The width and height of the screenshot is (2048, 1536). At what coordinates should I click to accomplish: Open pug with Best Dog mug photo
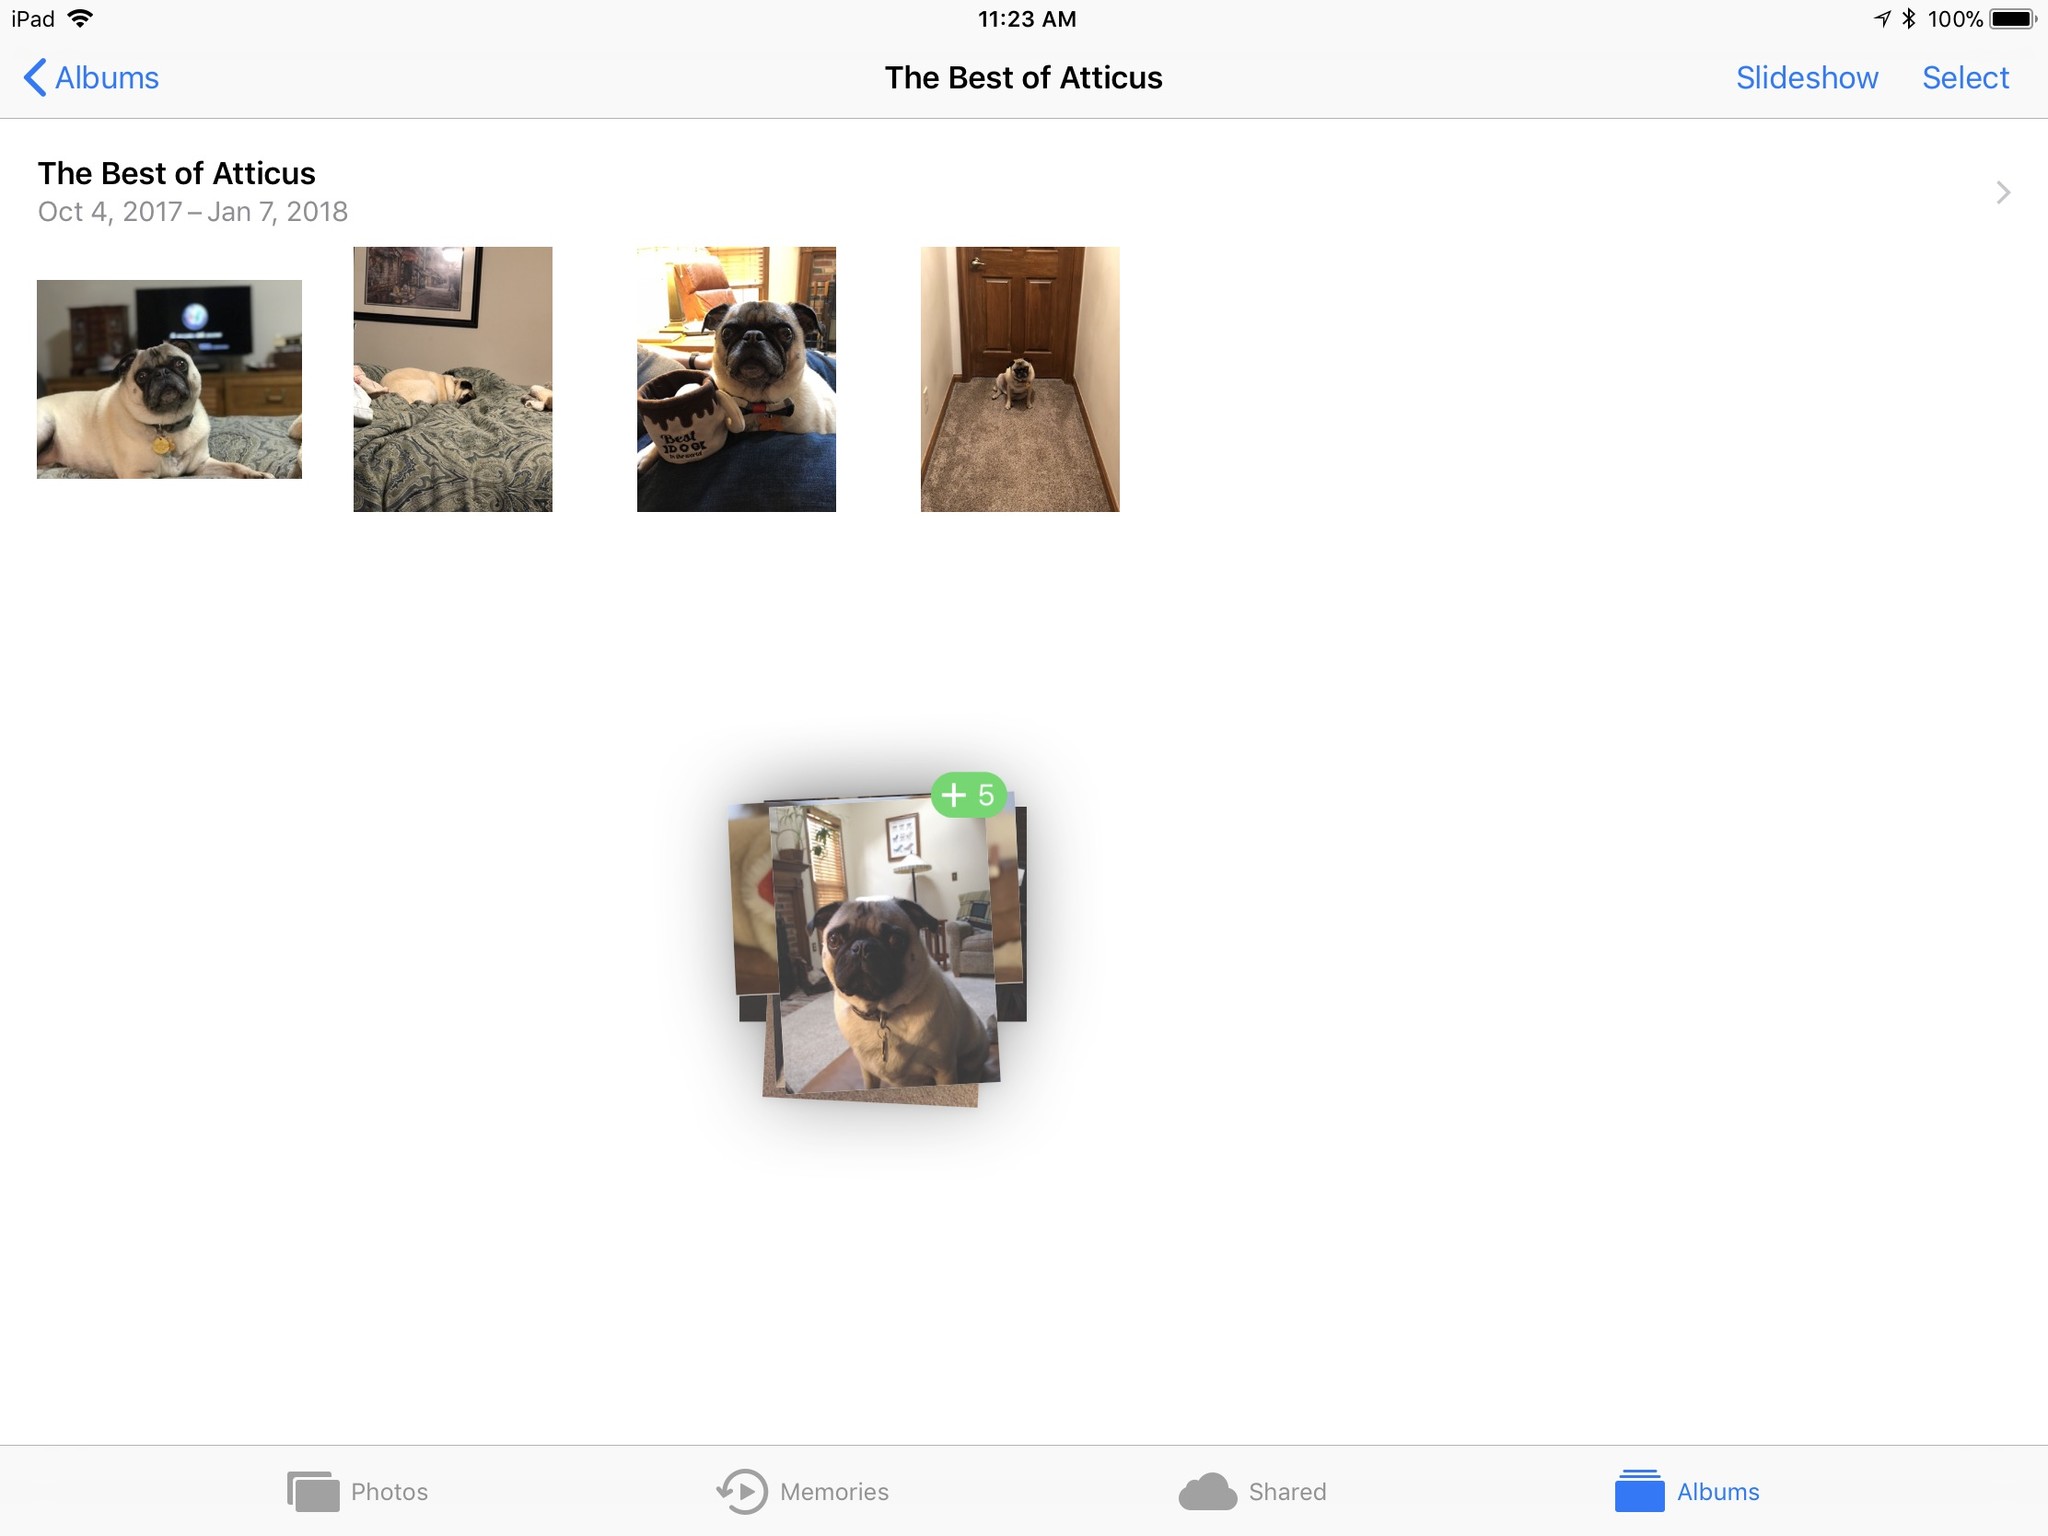(736, 379)
